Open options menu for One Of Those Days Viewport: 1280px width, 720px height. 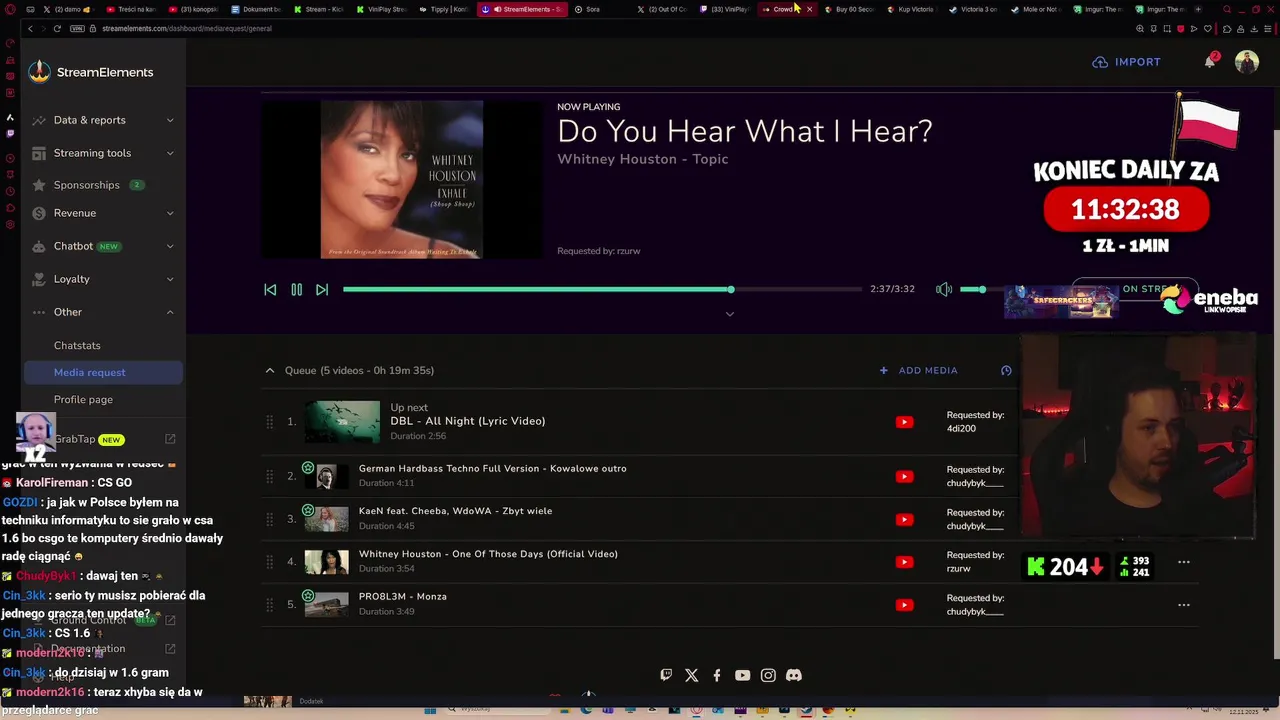(1184, 562)
